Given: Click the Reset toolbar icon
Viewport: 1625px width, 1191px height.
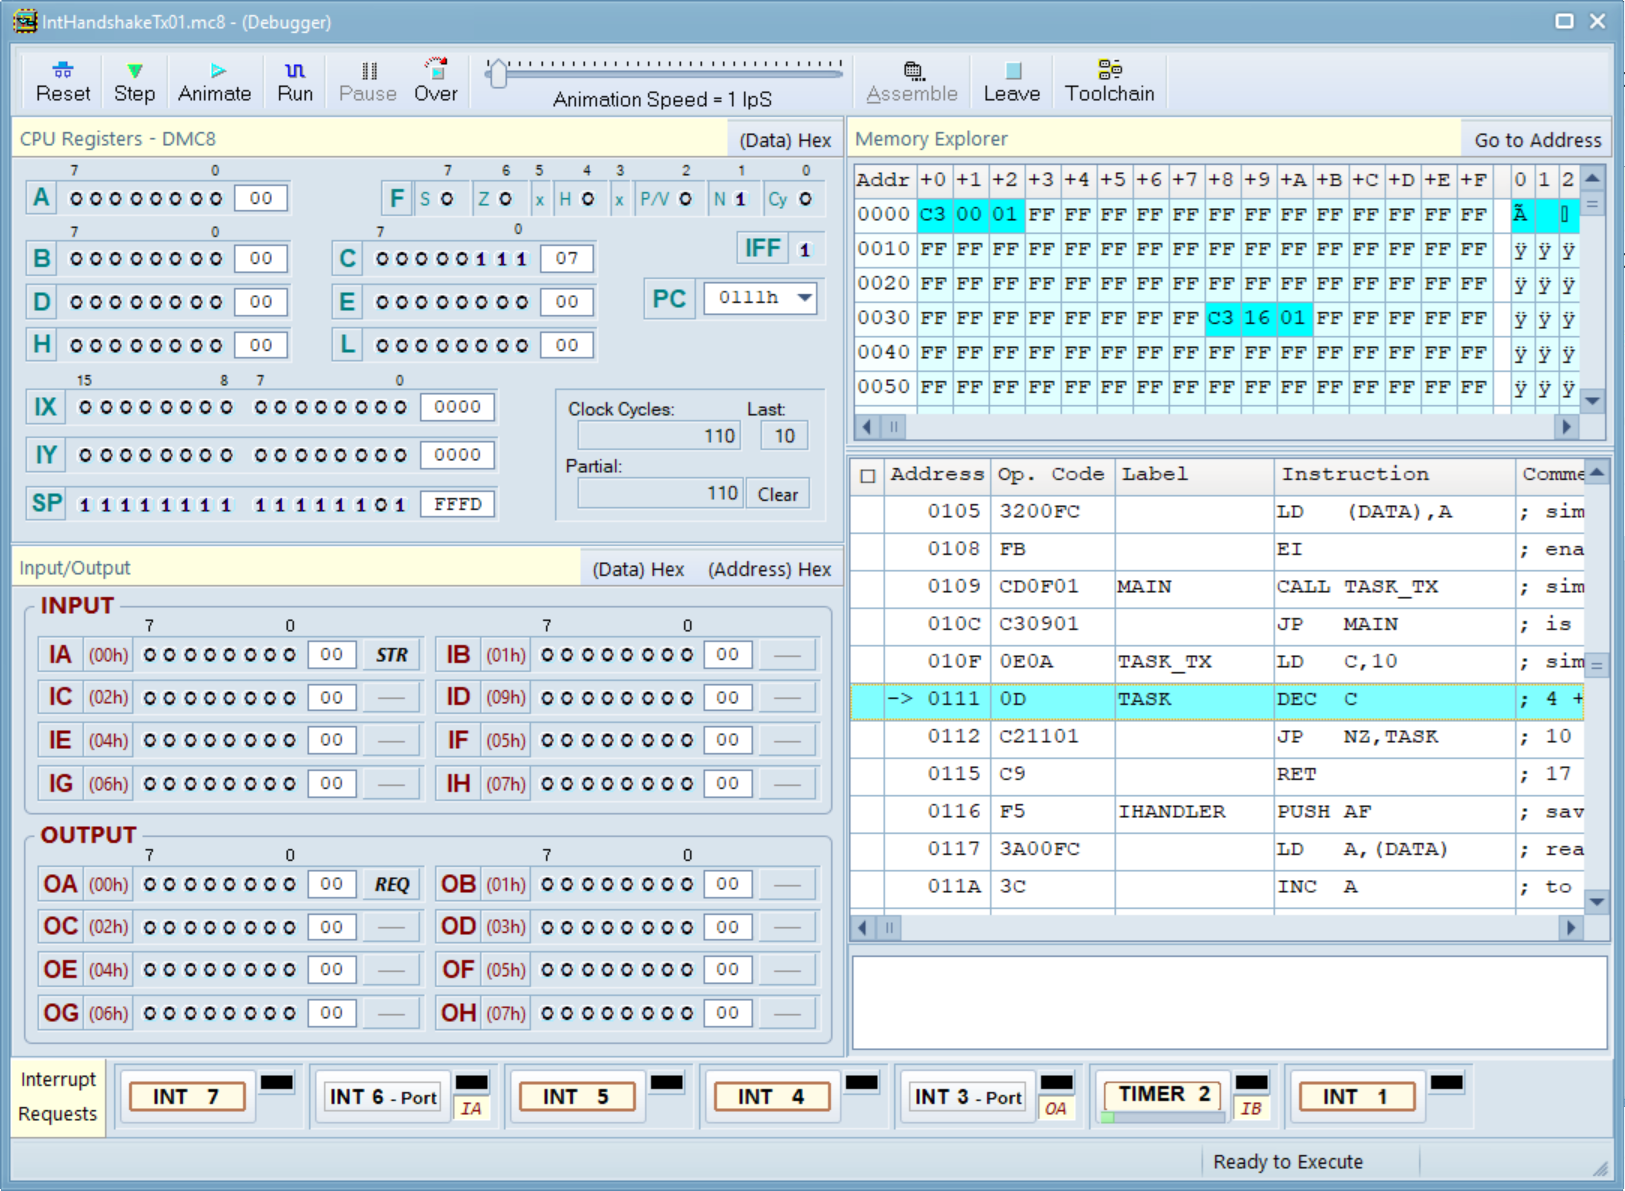Looking at the screenshot, I should coord(63,81).
